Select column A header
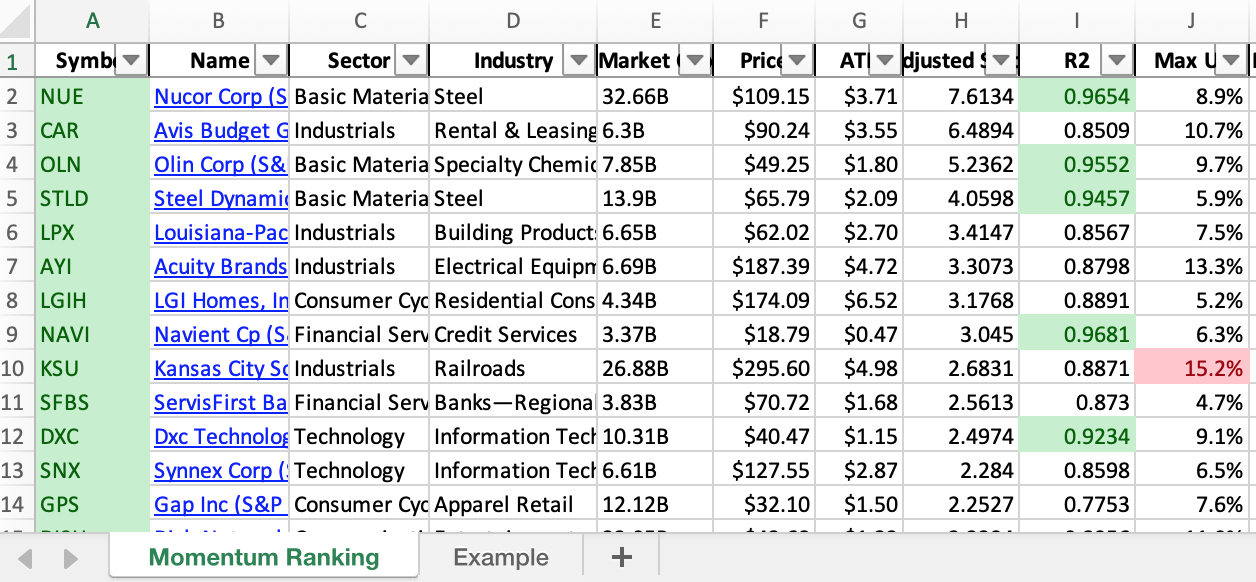Screen dimensions: 1256x582 (92, 20)
